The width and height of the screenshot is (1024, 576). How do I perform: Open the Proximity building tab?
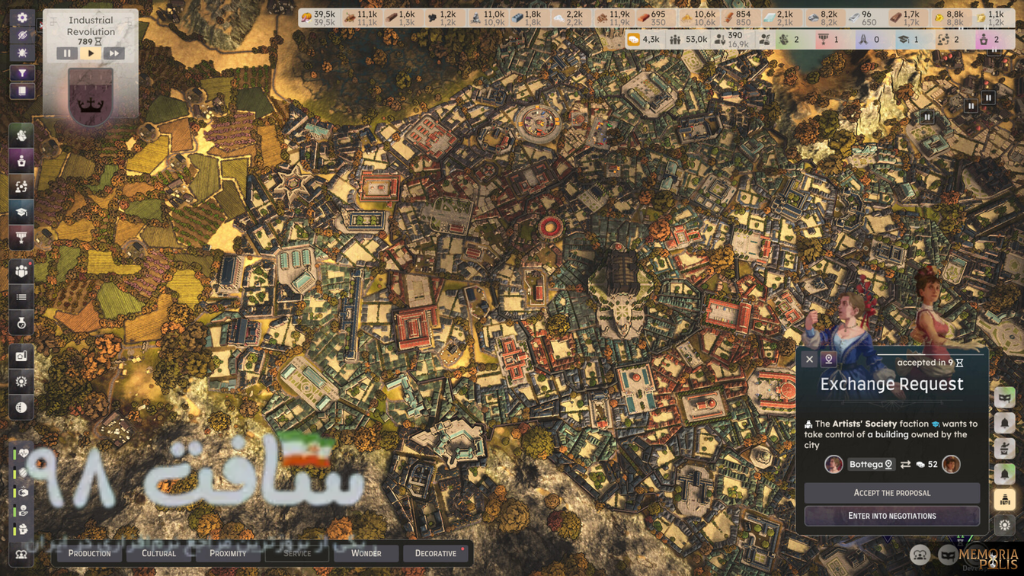(x=228, y=553)
